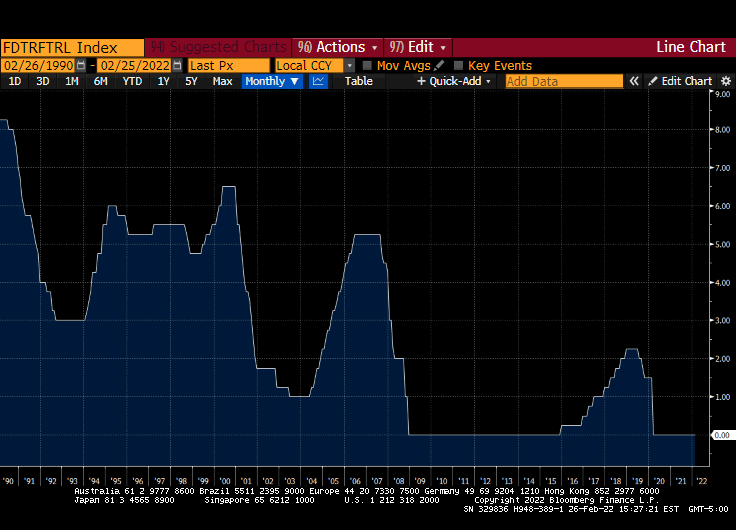Click the Edit Chart pencil button
The width and height of the screenshot is (736, 530).
click(x=679, y=81)
